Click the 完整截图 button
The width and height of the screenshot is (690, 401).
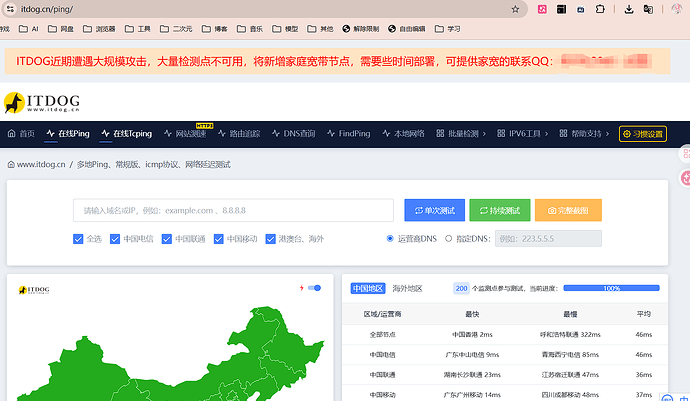pos(568,210)
